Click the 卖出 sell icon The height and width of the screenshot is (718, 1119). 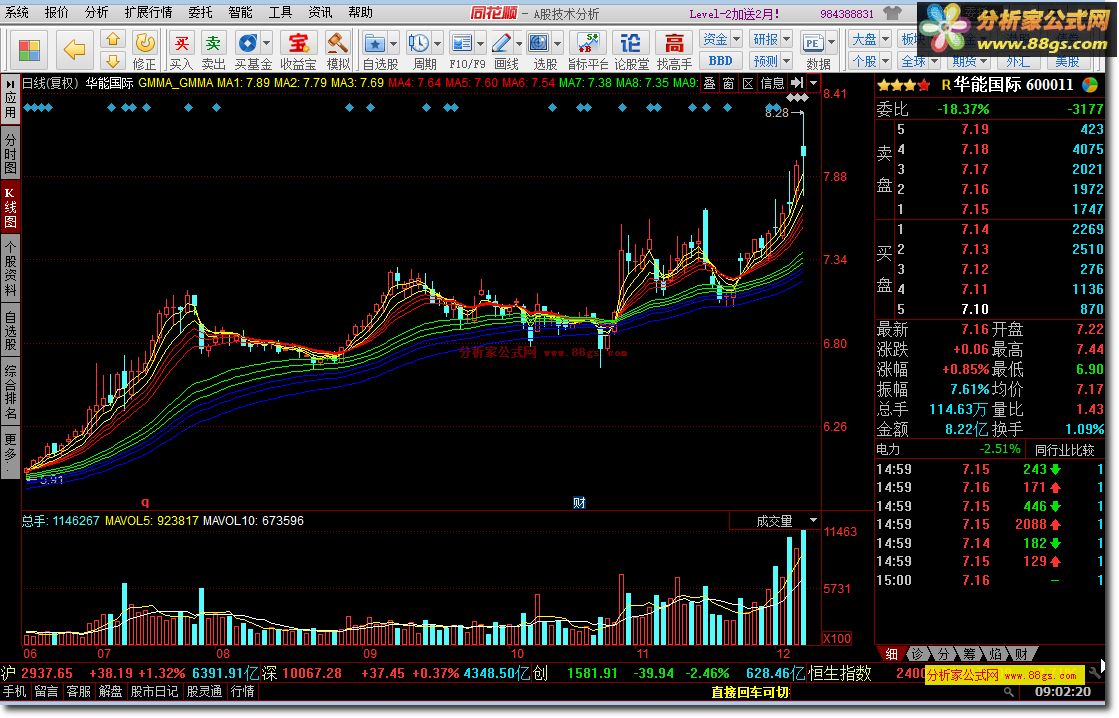(213, 44)
